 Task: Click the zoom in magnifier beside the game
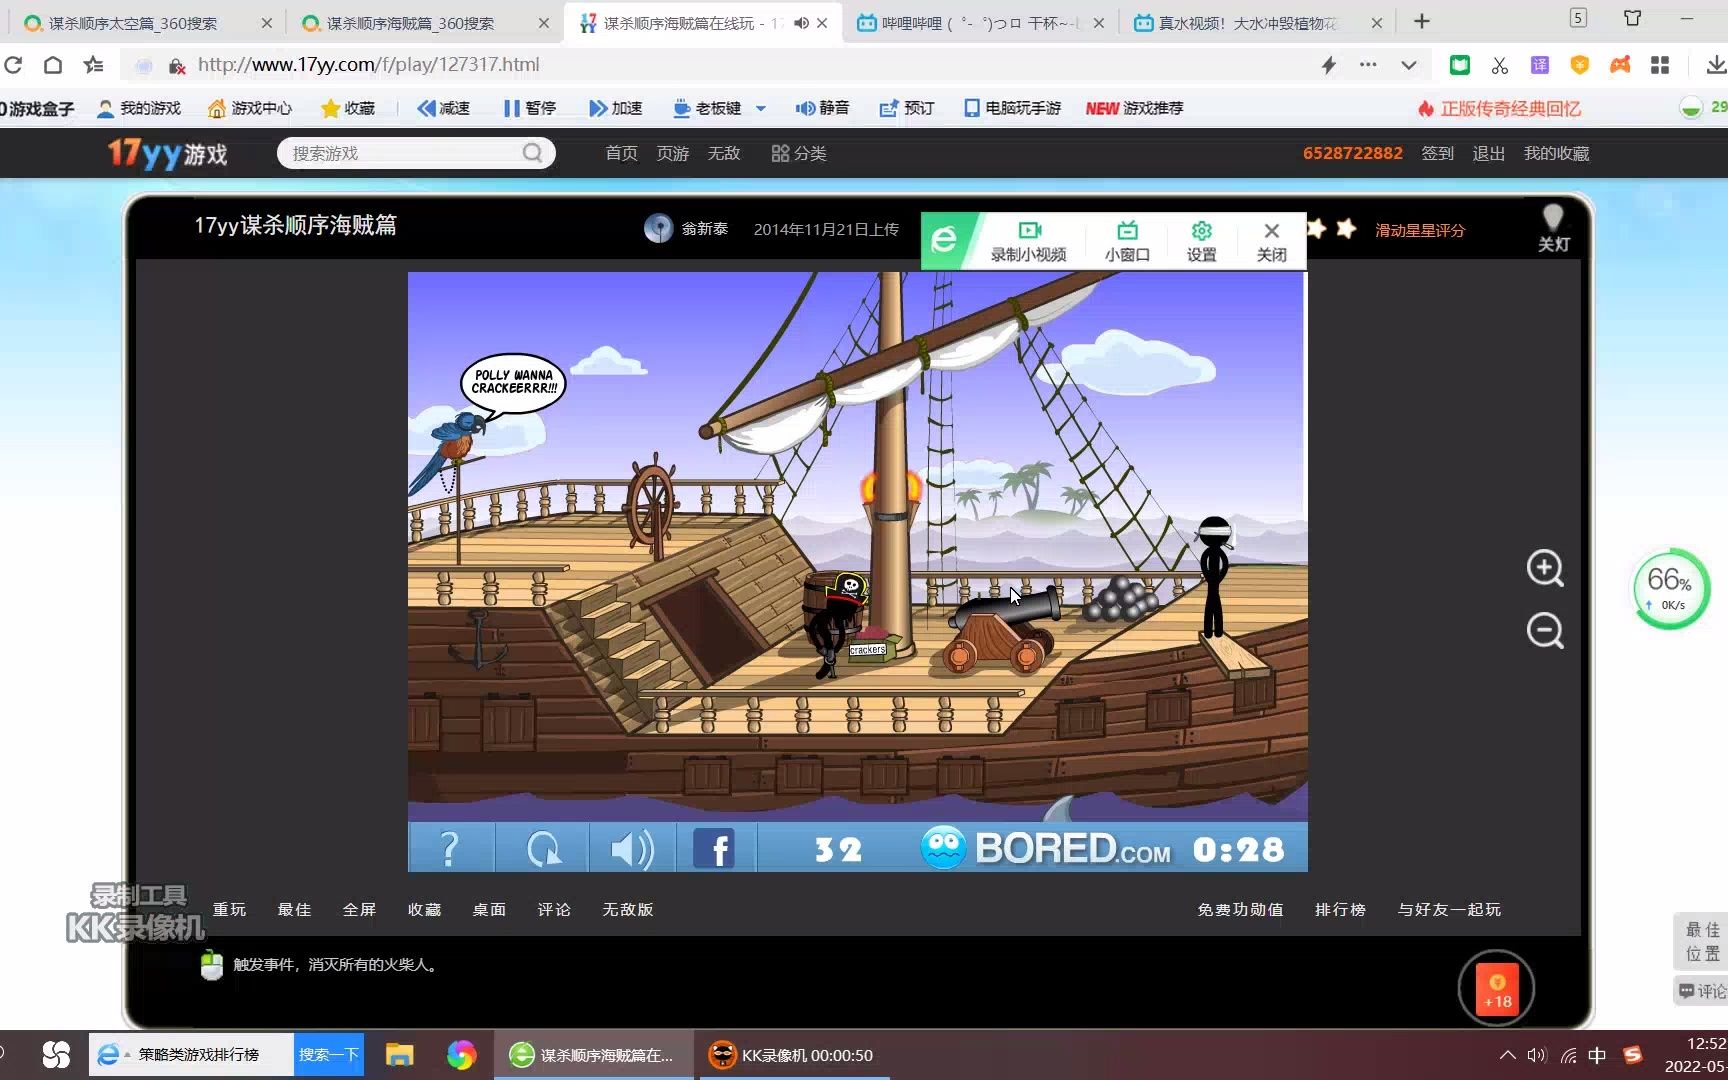tap(1545, 568)
